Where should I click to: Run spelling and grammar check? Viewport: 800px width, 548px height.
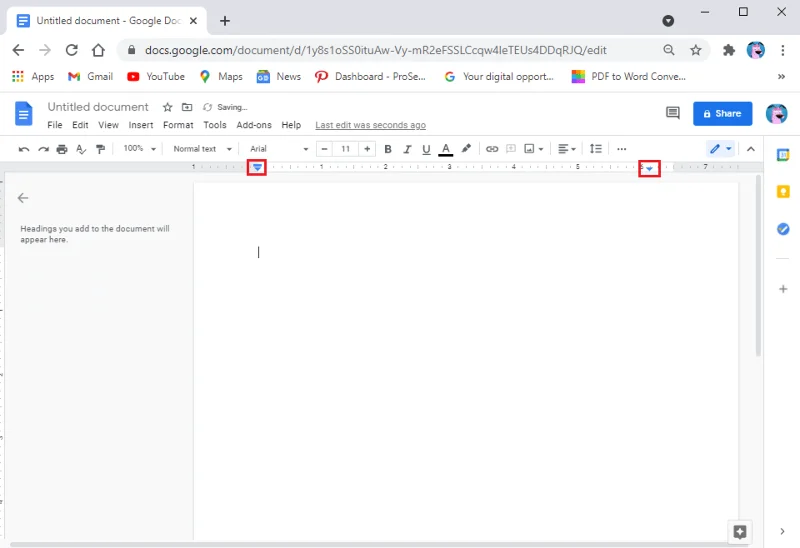point(81,149)
